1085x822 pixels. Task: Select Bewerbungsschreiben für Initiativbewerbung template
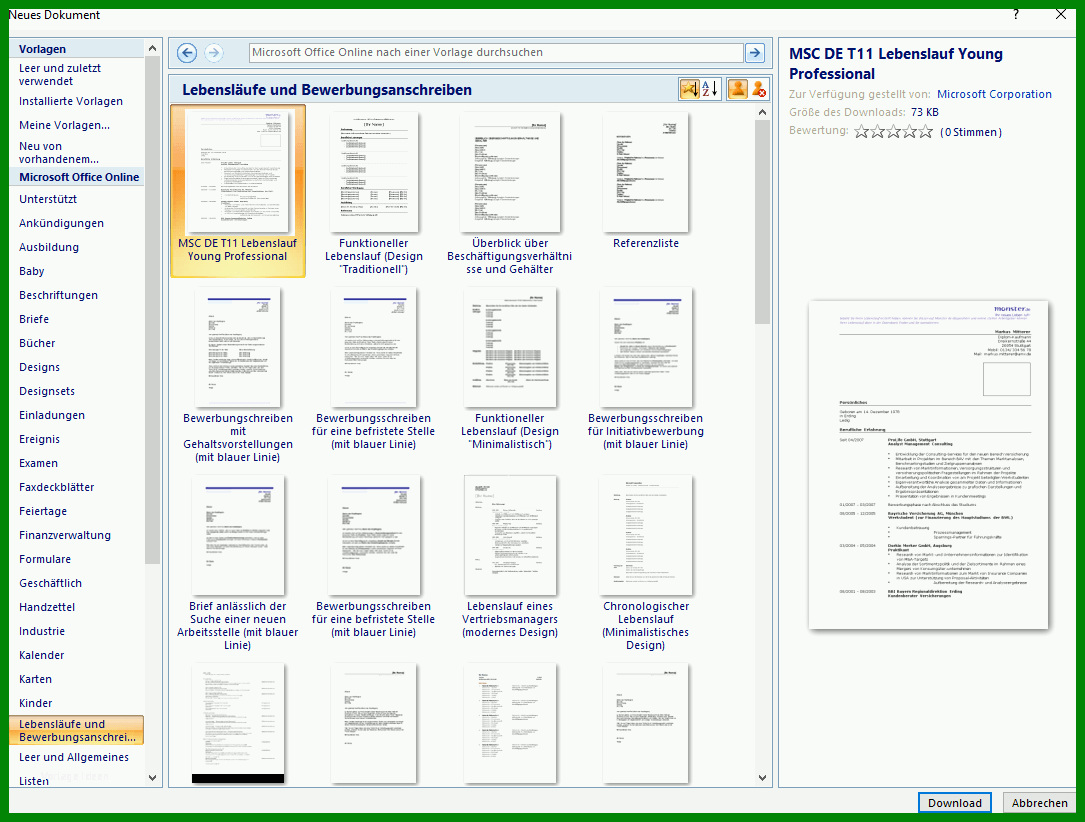646,368
